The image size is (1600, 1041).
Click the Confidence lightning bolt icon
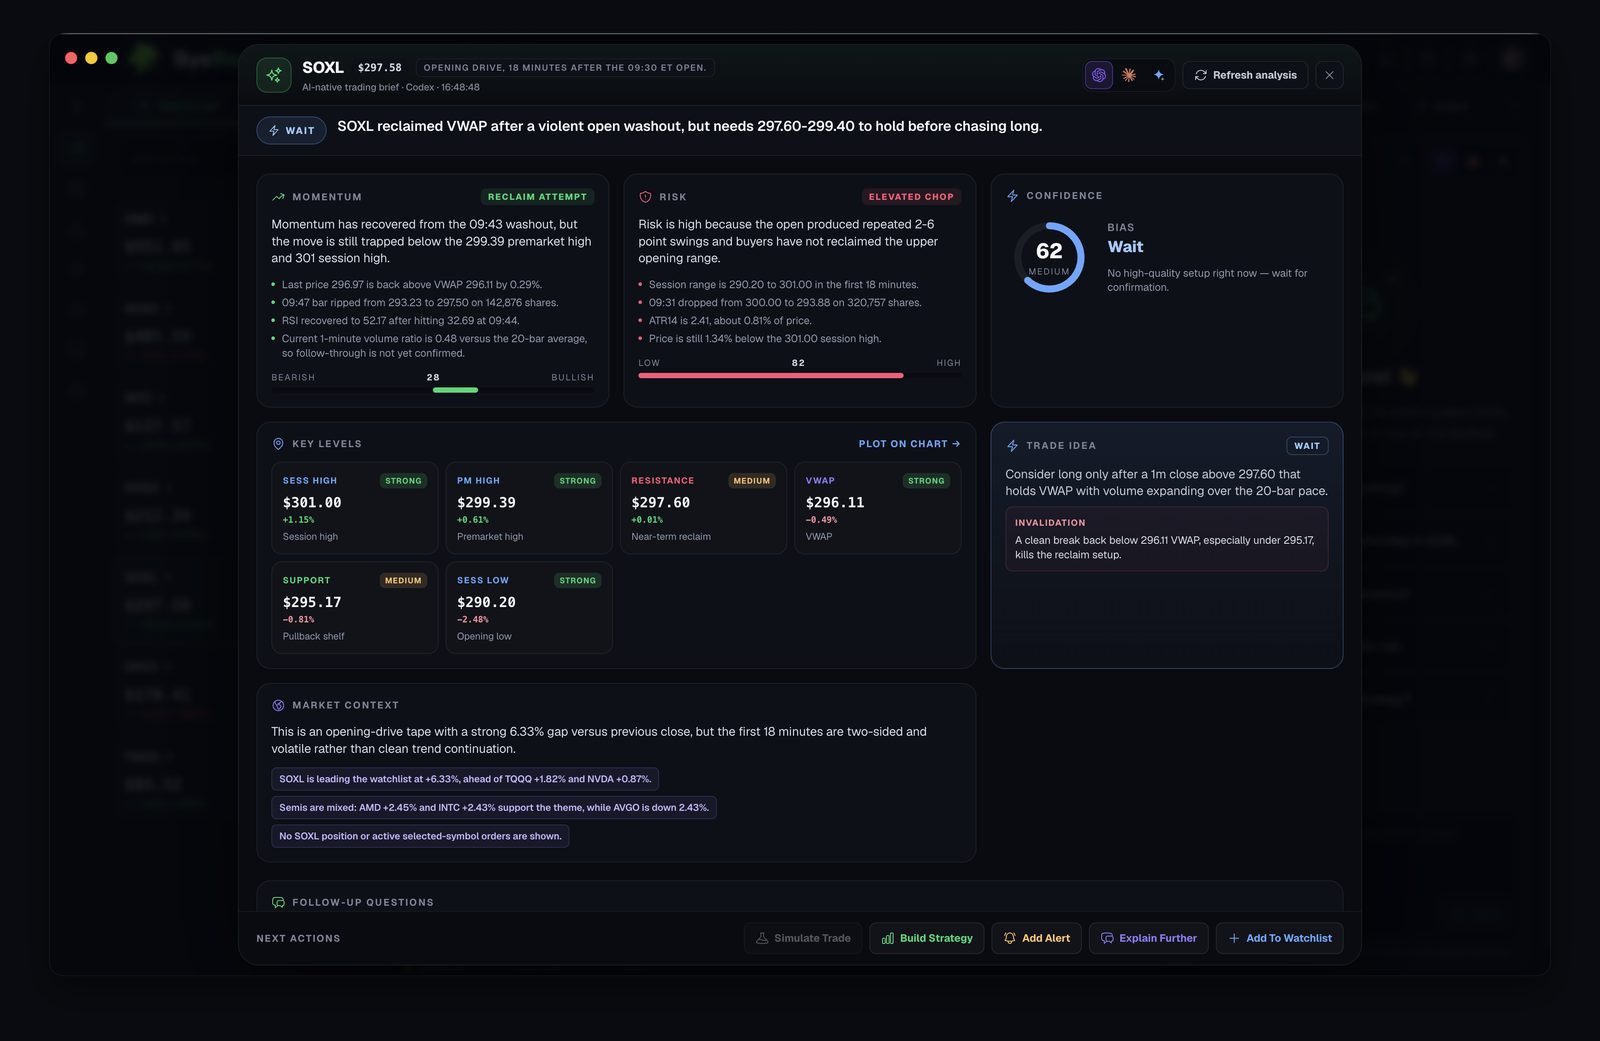1012,196
